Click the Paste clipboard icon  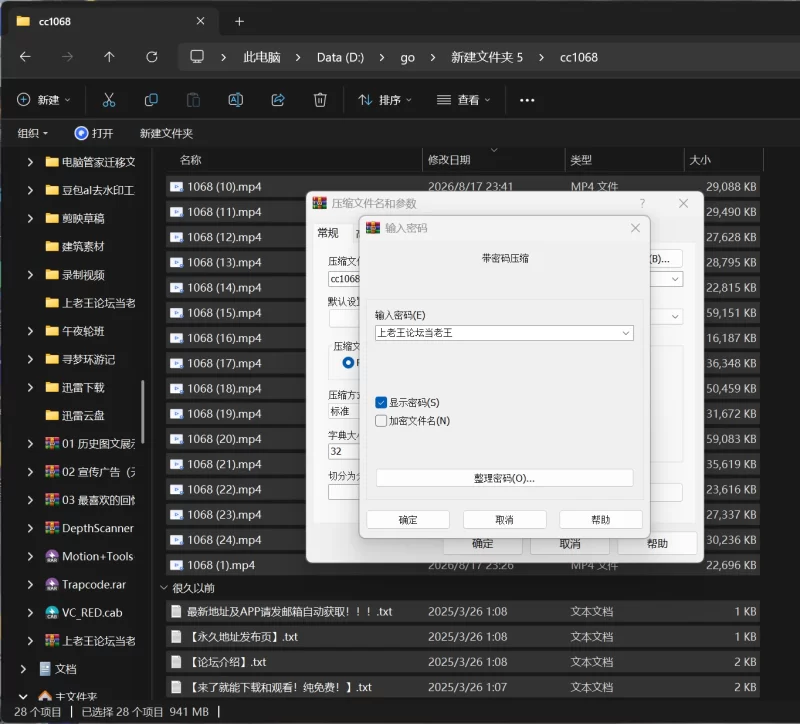click(x=193, y=100)
